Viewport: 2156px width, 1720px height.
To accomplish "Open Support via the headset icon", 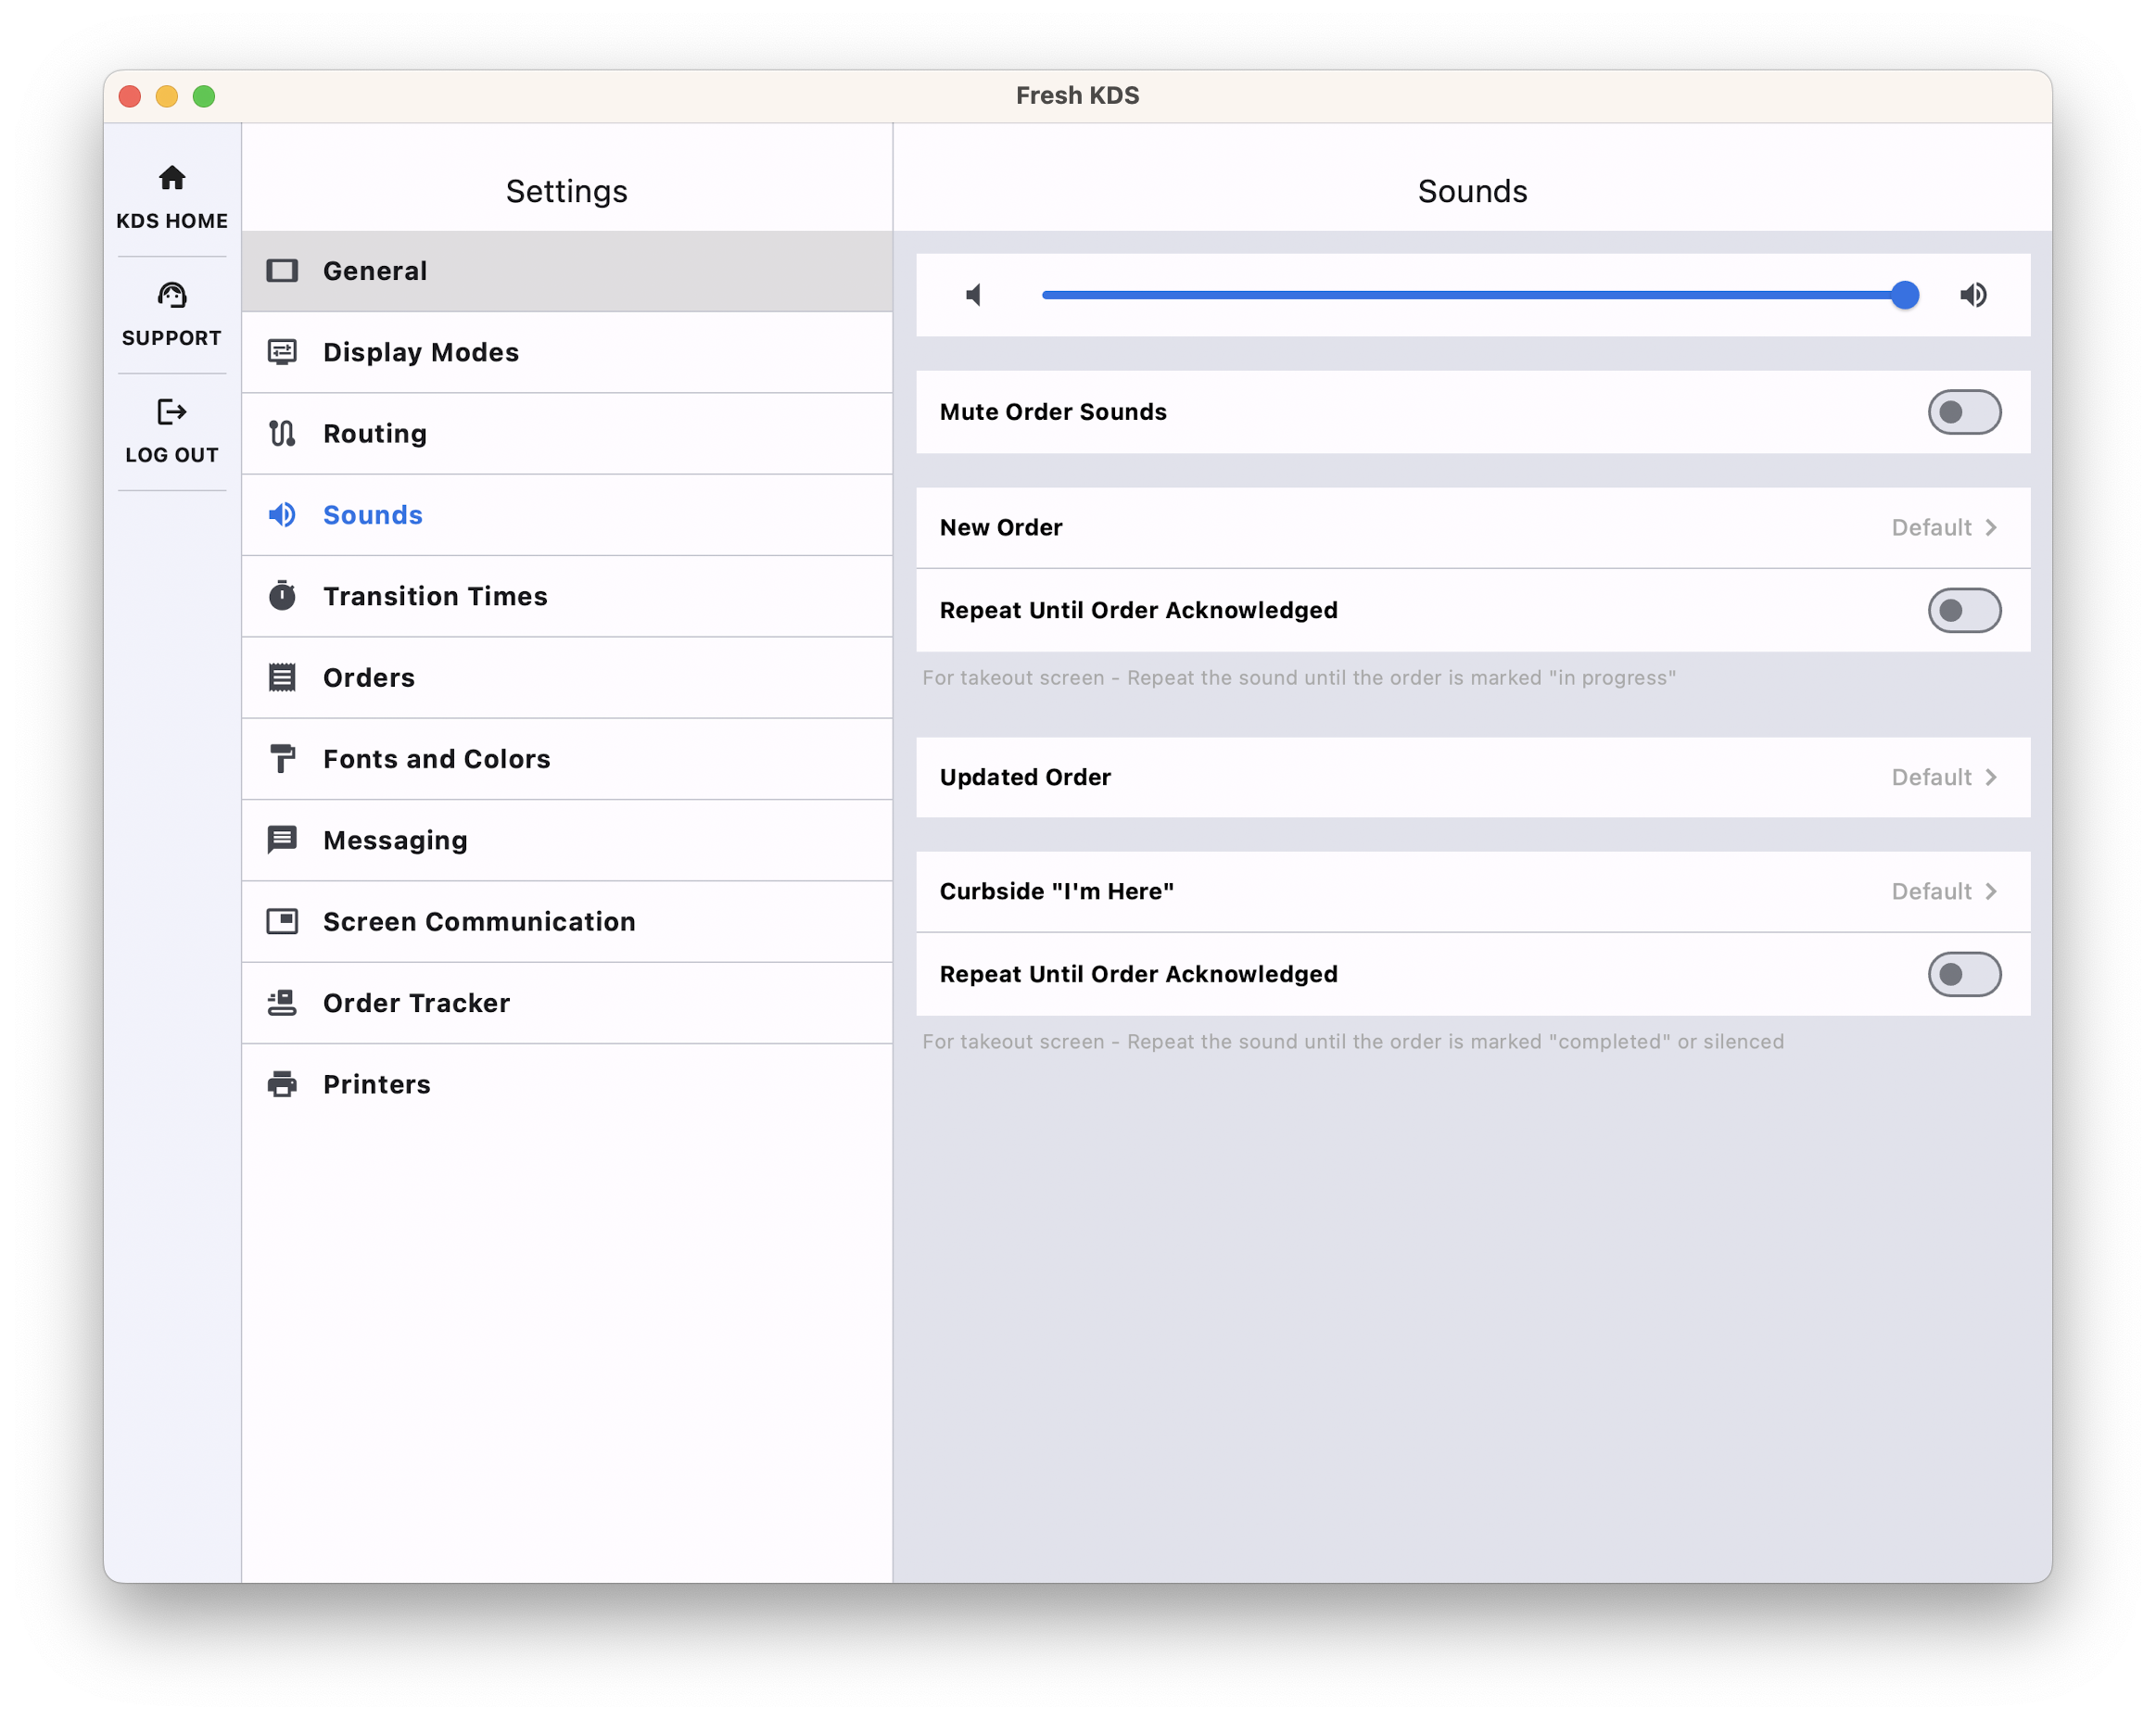I will point(172,295).
